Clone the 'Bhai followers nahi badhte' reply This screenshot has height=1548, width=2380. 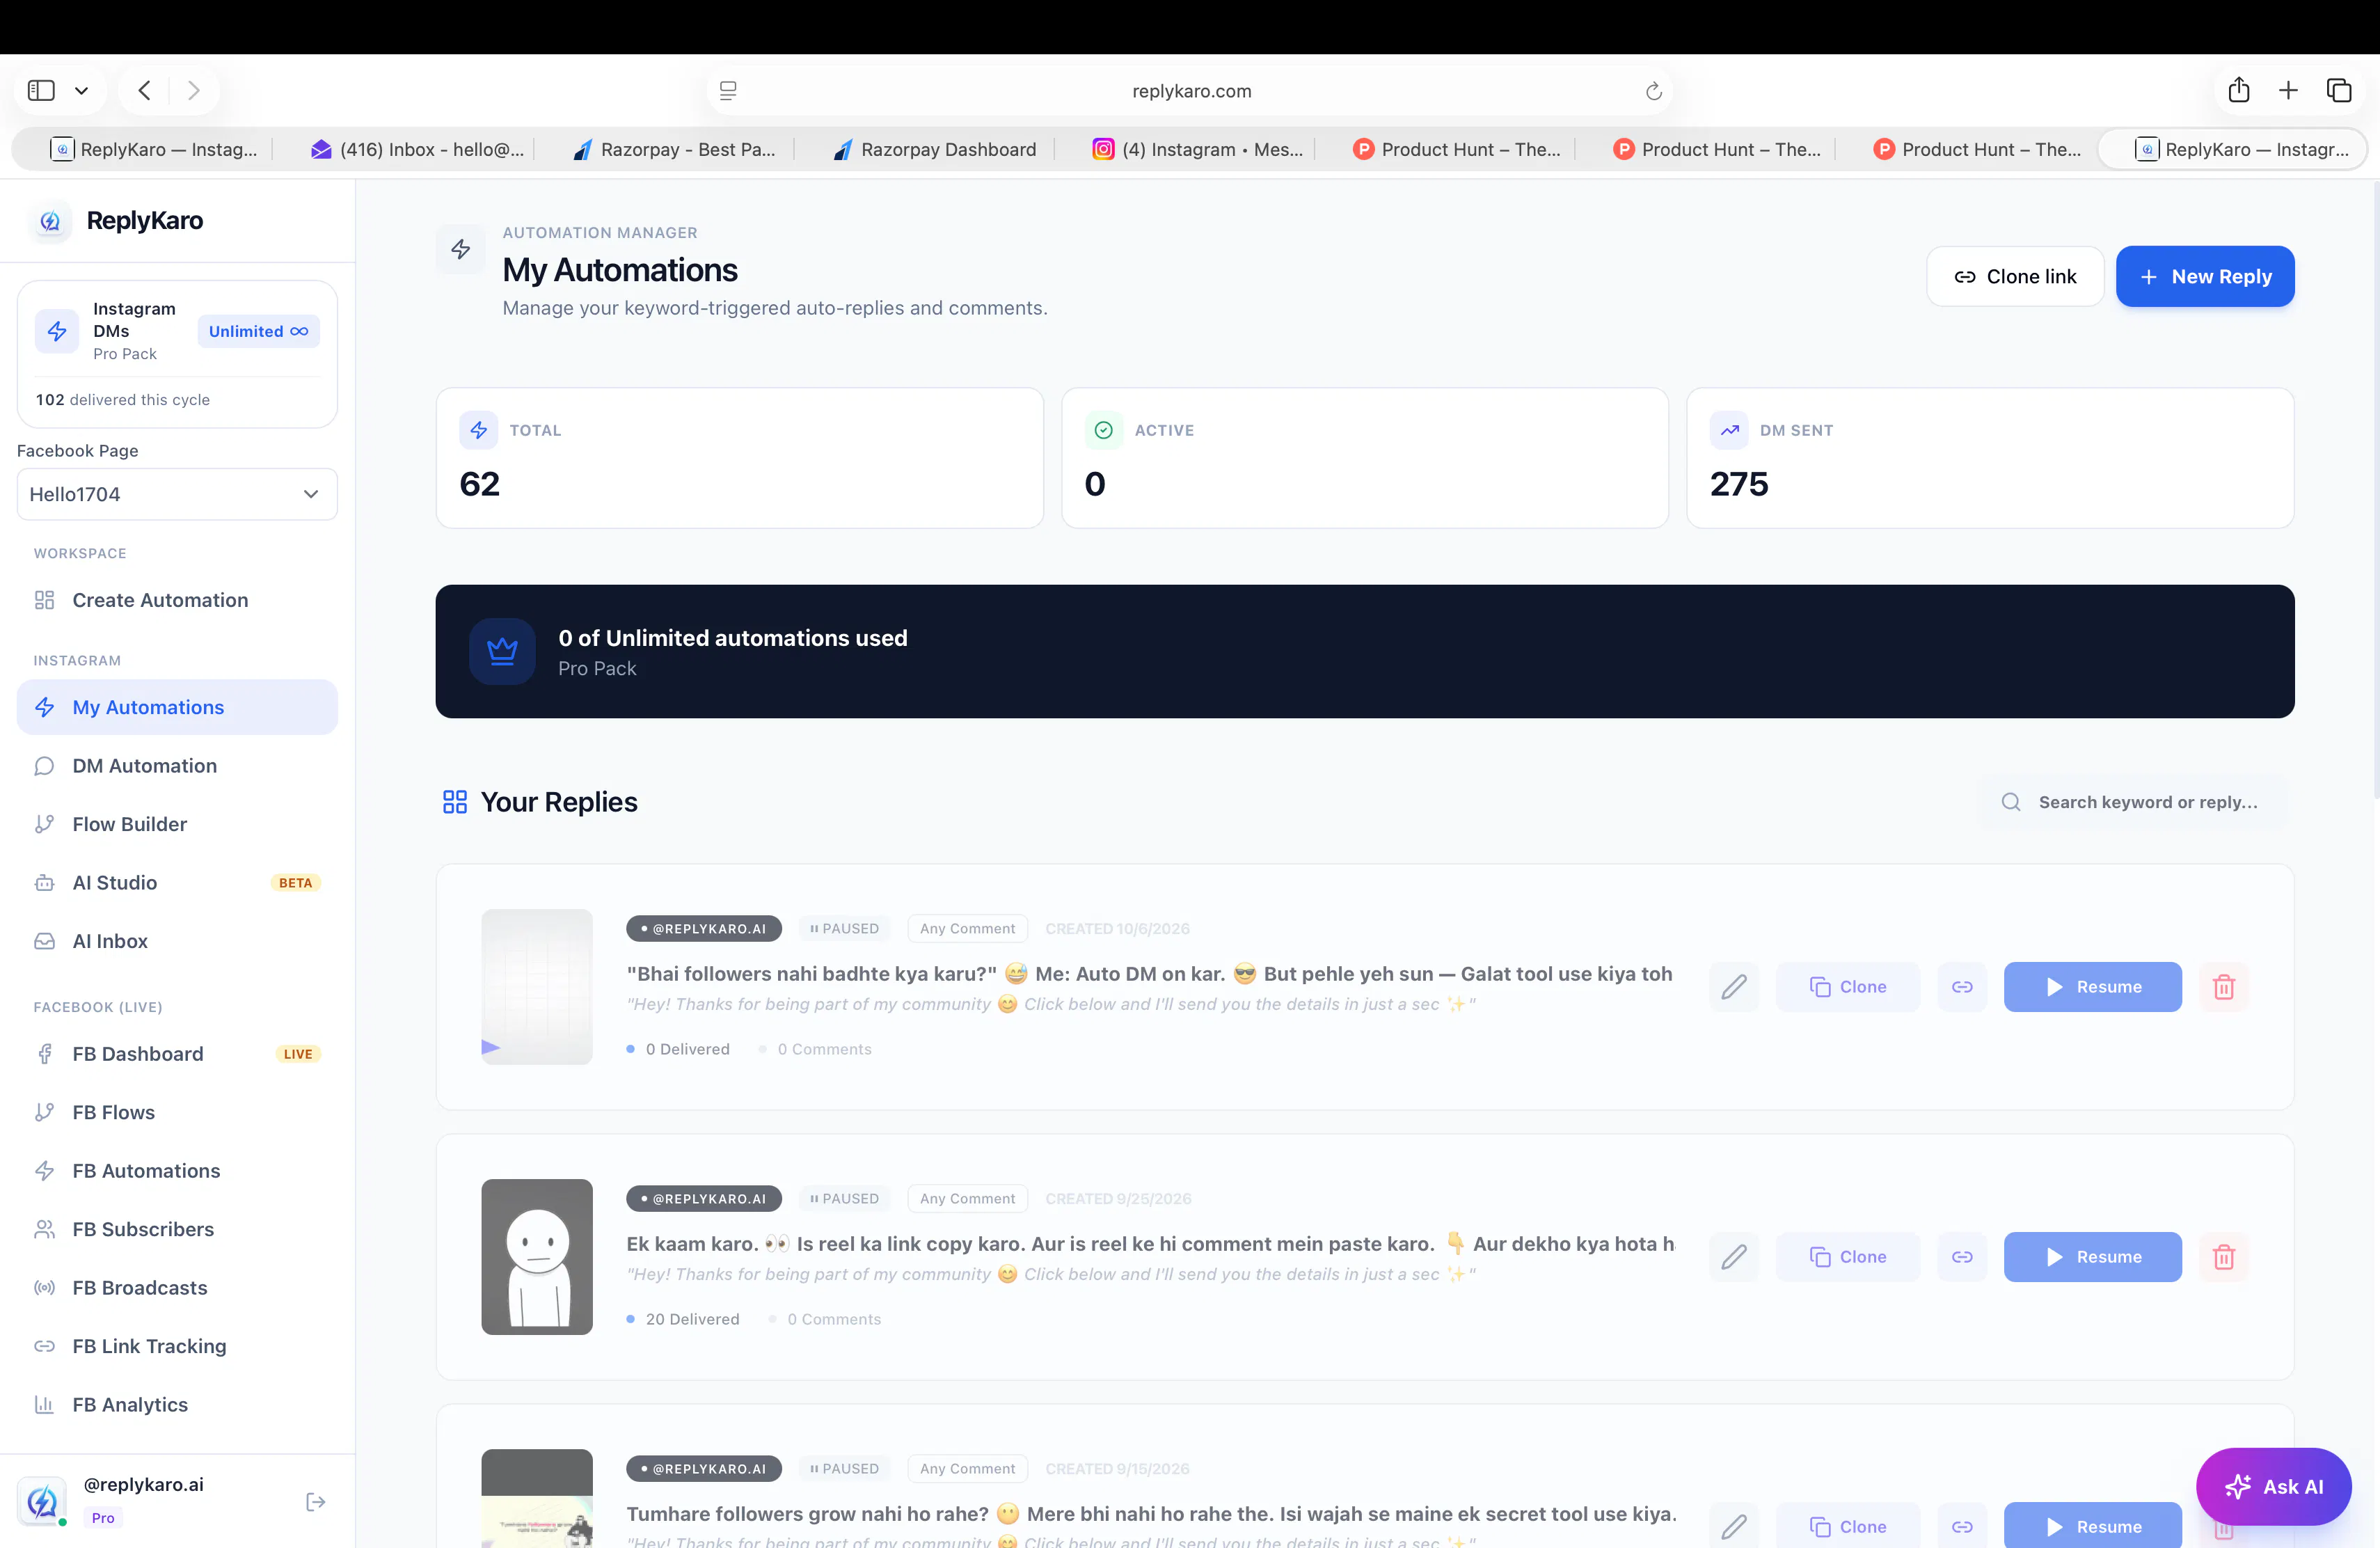click(x=1848, y=987)
